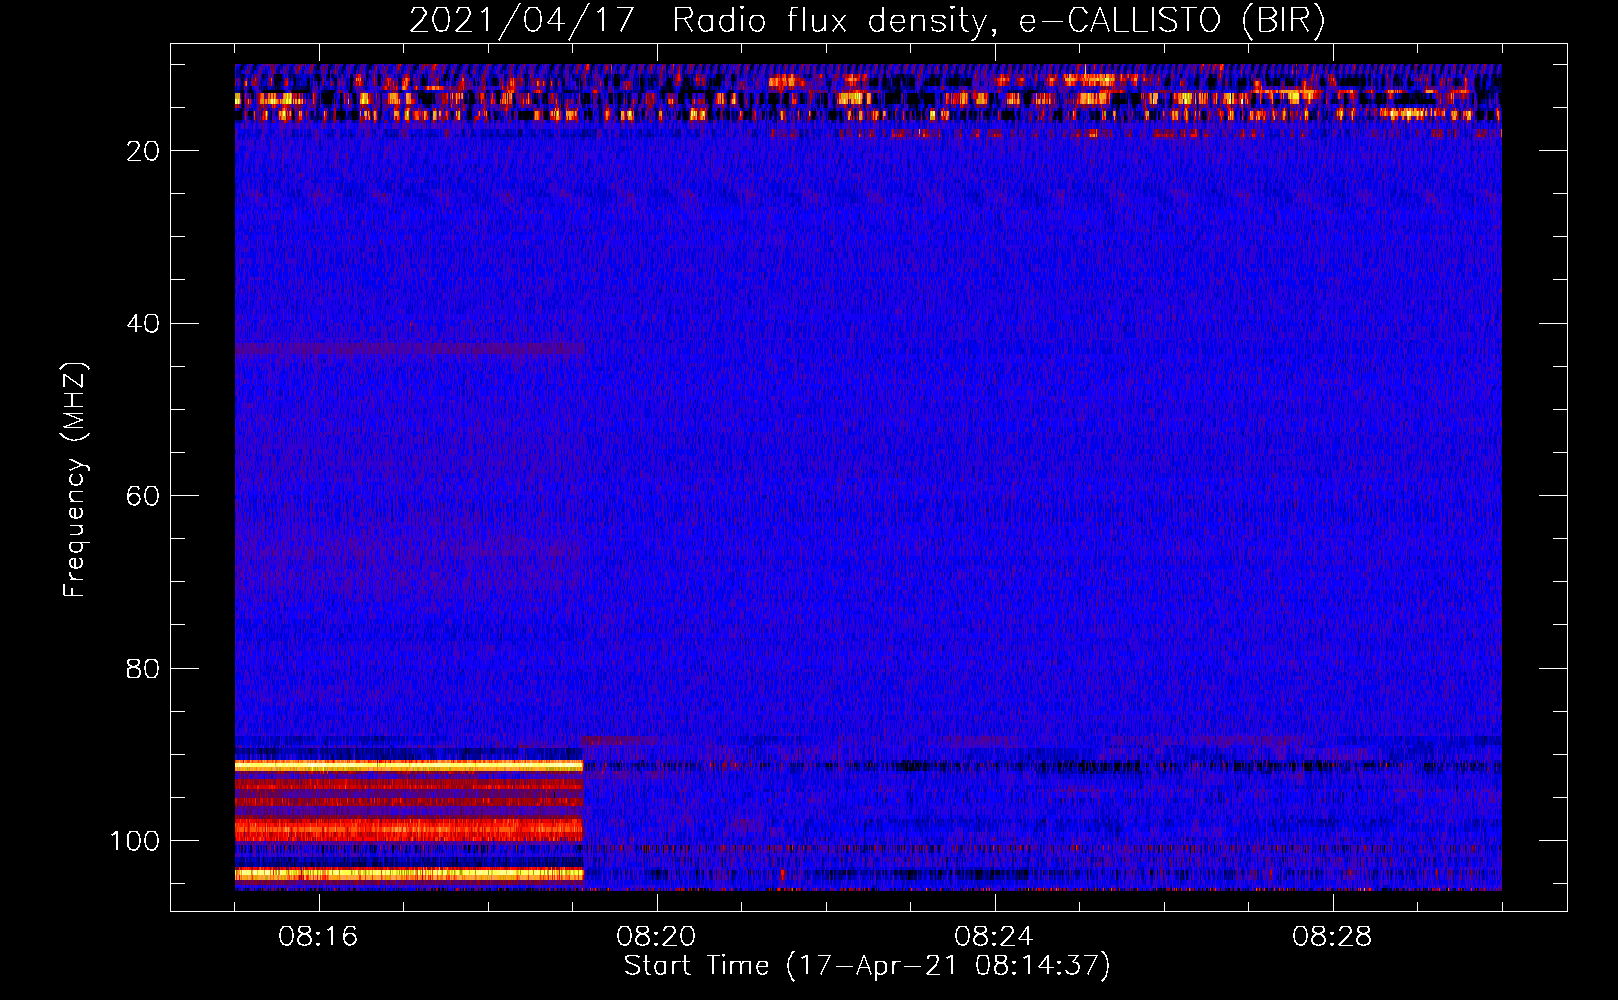The width and height of the screenshot is (1618, 1000).
Task: Click the '08:24' time tick label
Action: pos(994,937)
